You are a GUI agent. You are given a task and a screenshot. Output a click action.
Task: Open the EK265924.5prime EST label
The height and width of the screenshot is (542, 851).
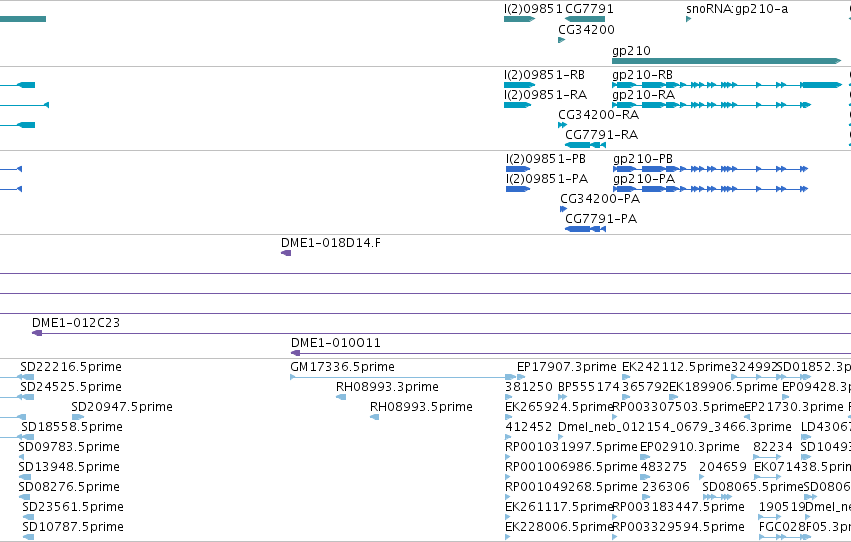point(559,407)
